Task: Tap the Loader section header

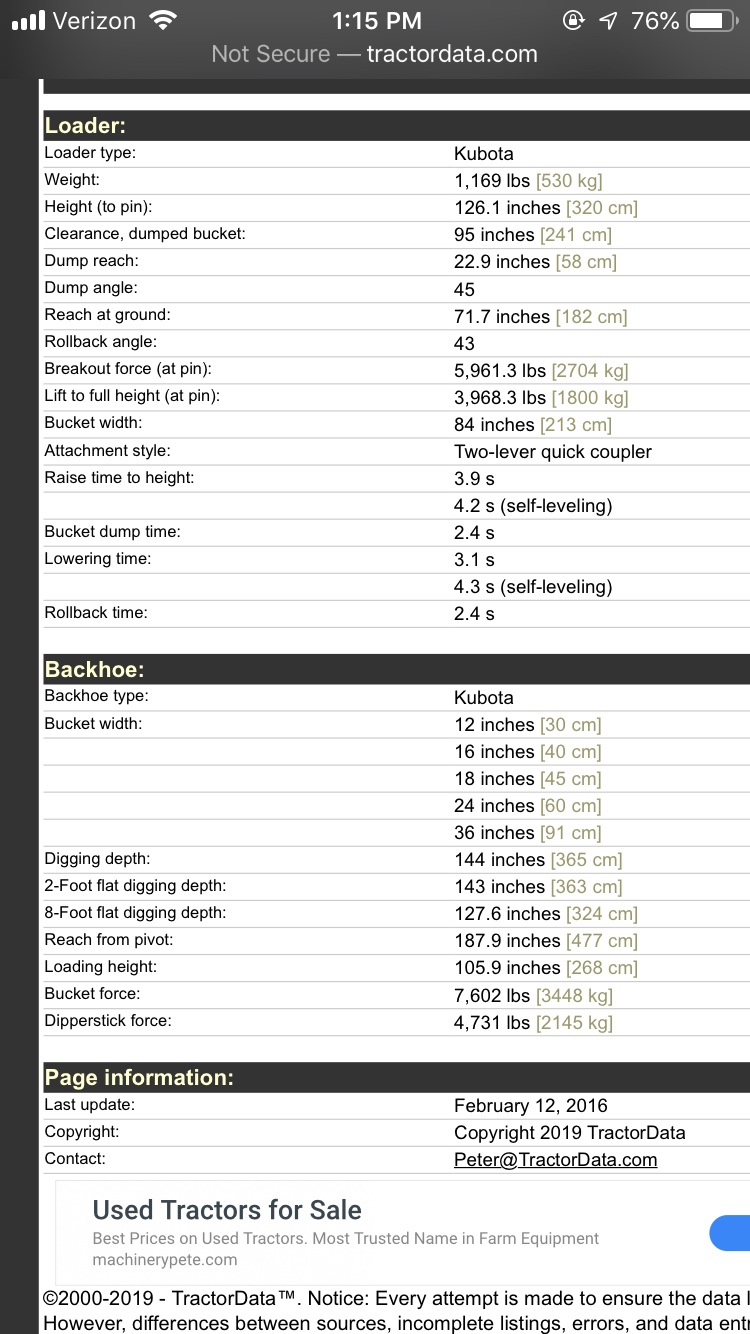Action: pyautogui.click(x=85, y=126)
